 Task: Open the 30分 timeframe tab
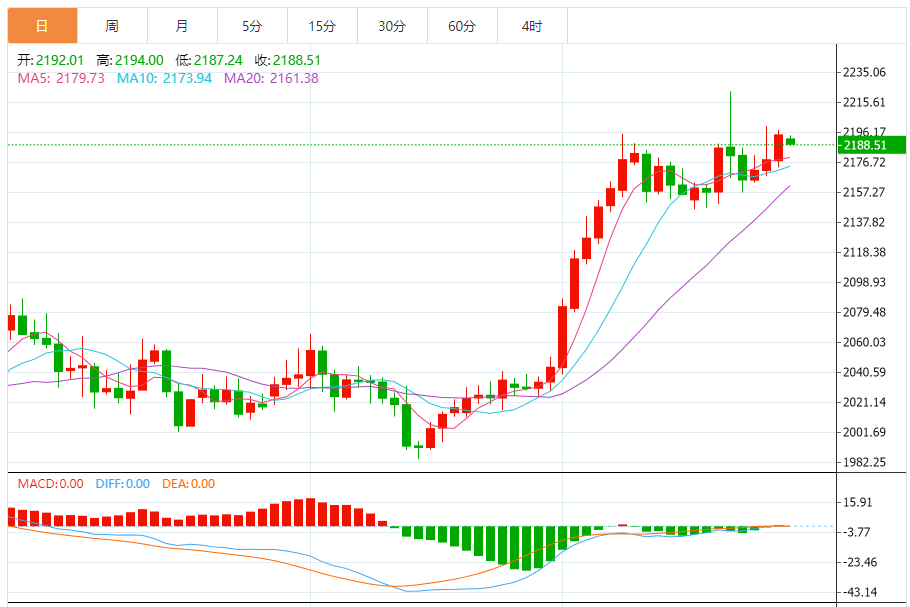tap(392, 26)
